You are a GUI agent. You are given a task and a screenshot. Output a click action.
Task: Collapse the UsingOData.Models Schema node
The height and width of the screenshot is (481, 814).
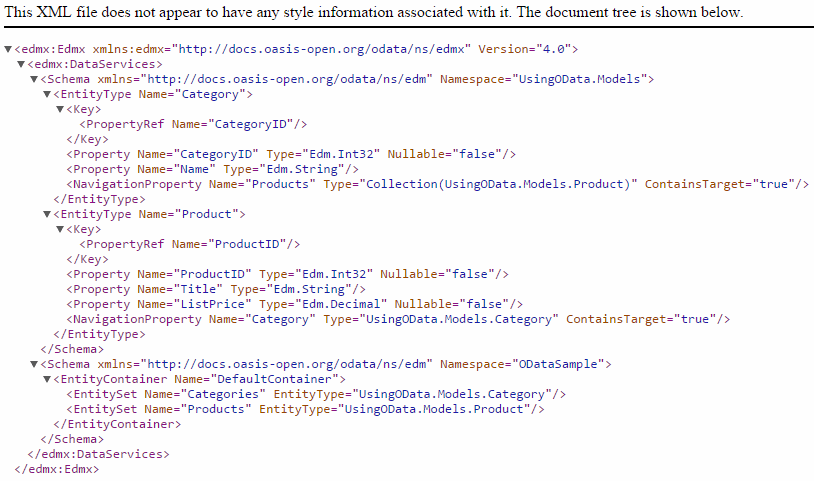point(34,79)
